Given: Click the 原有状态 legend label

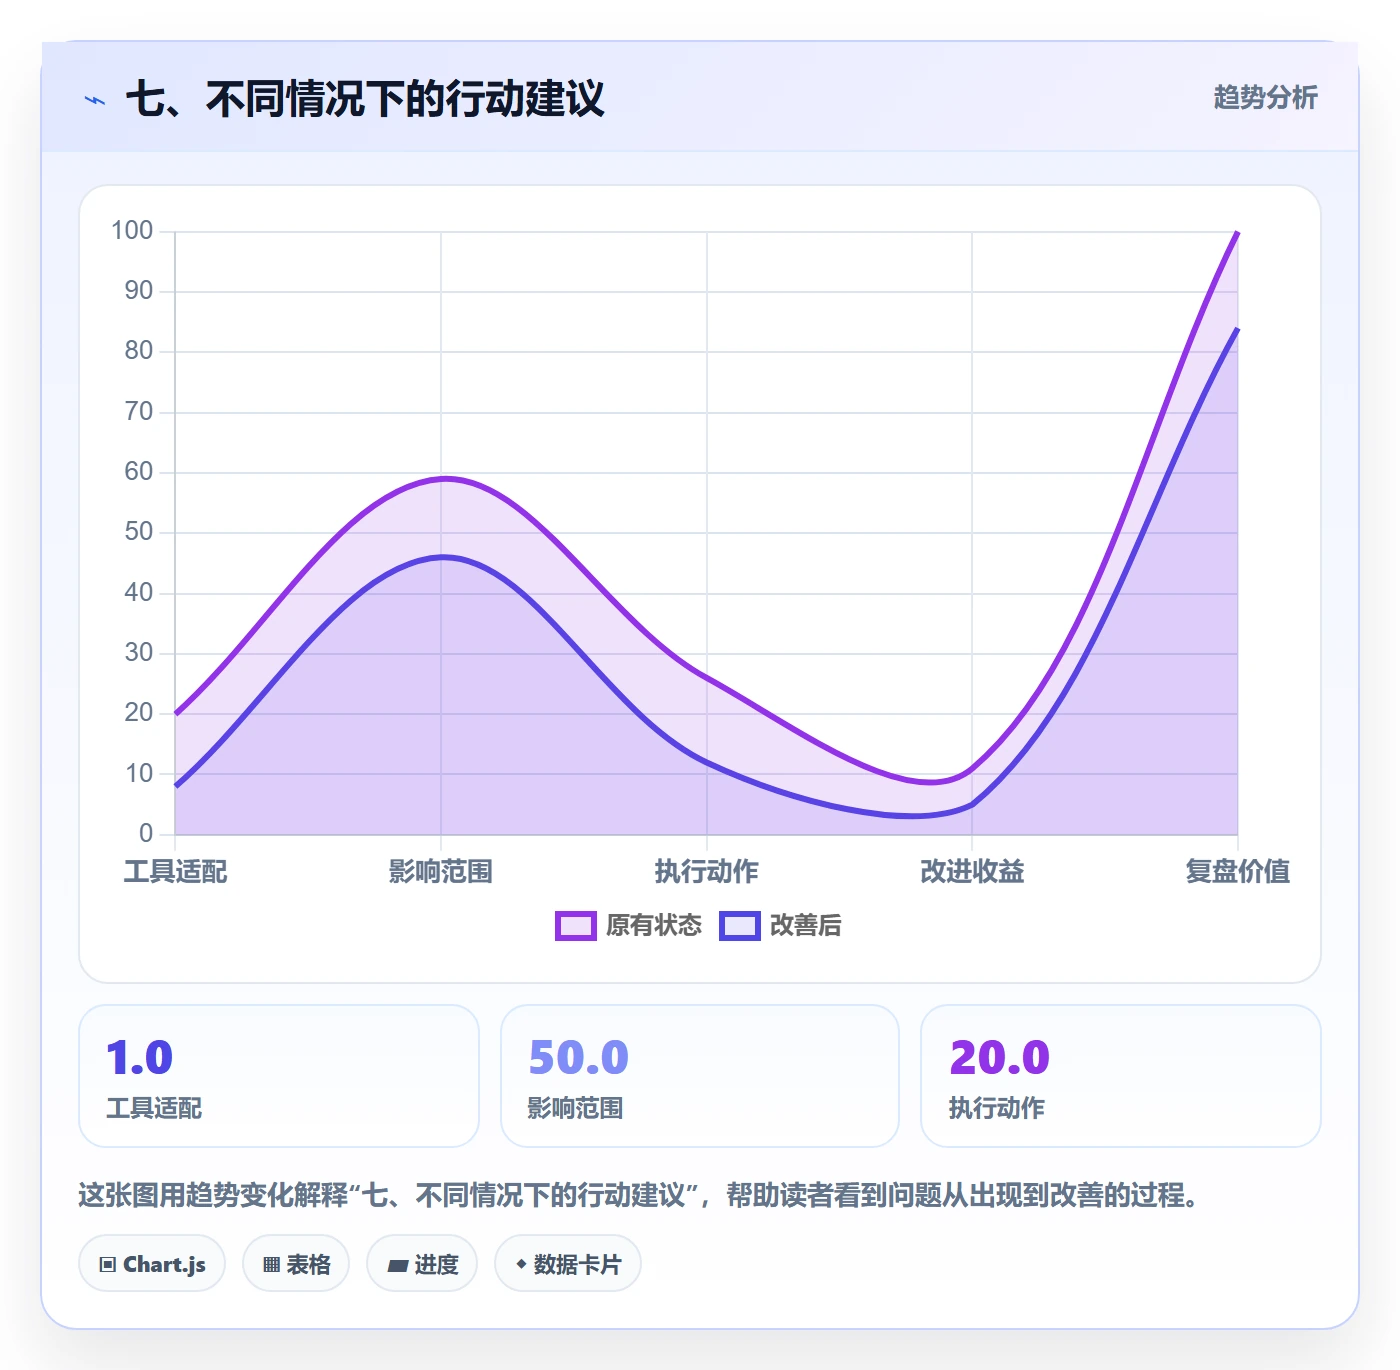Looking at the screenshot, I should (x=654, y=926).
